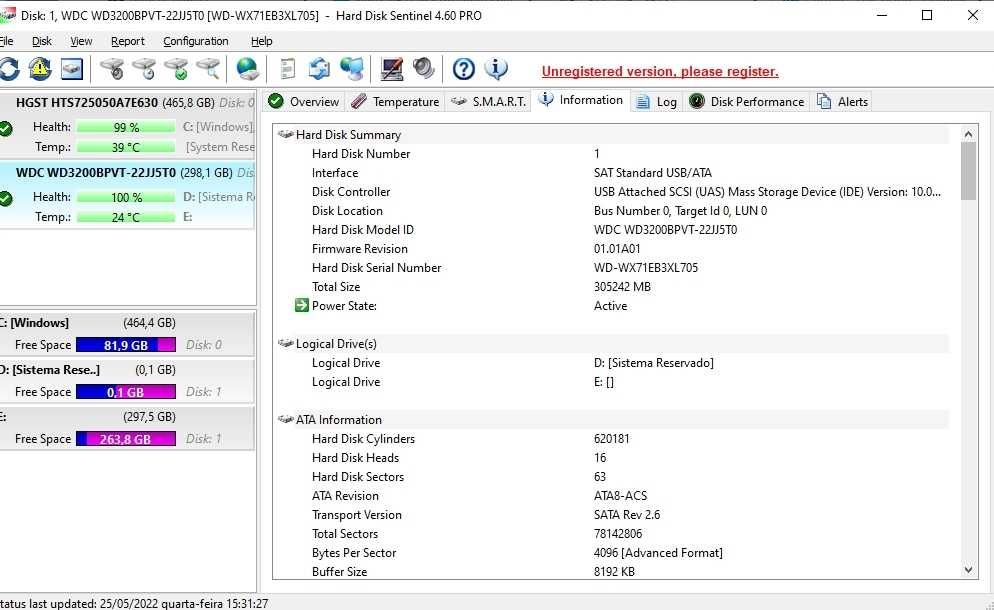
Task: Open the document page toolbar icon
Action: coord(288,68)
